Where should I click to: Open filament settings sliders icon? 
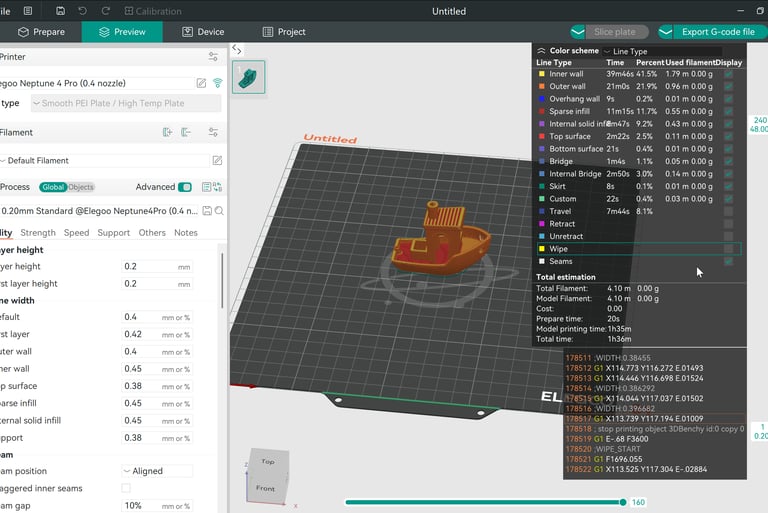tap(213, 132)
